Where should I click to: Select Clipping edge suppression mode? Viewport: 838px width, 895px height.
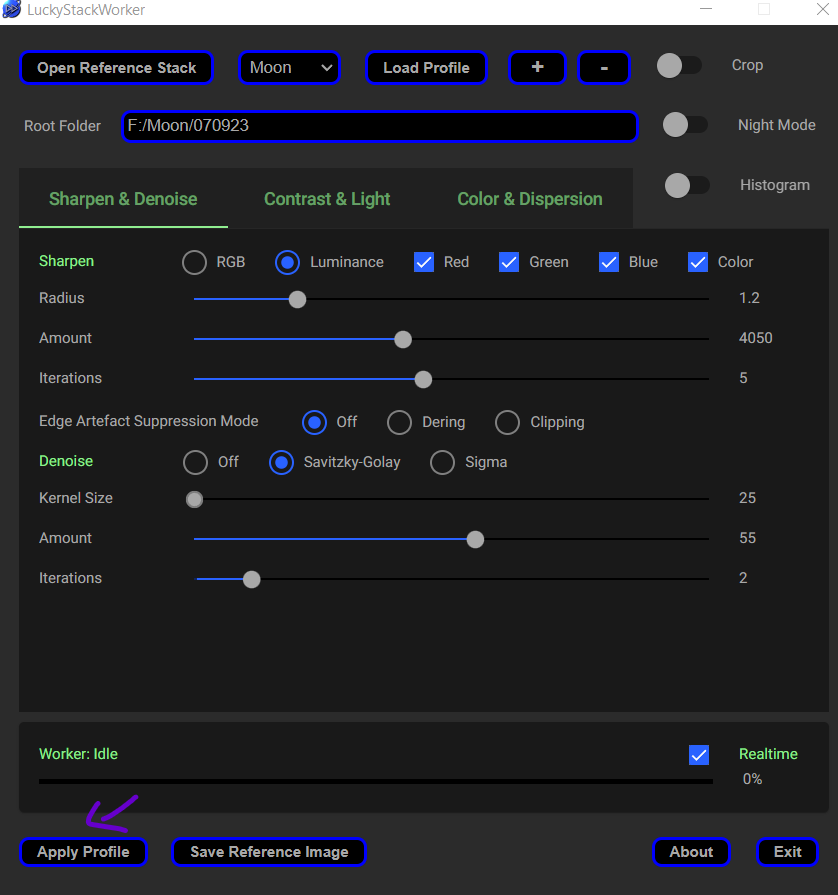[x=507, y=422]
